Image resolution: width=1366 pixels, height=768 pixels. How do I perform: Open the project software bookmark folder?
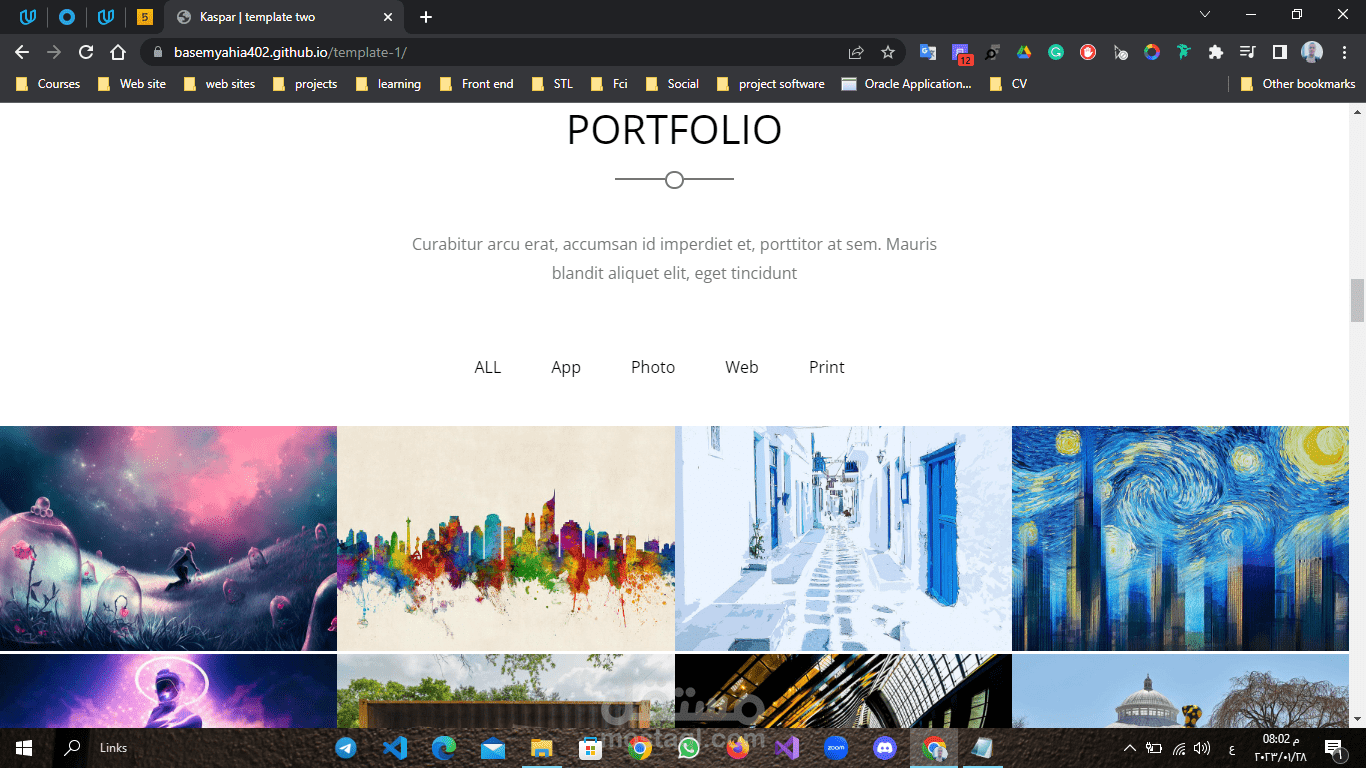tap(771, 84)
